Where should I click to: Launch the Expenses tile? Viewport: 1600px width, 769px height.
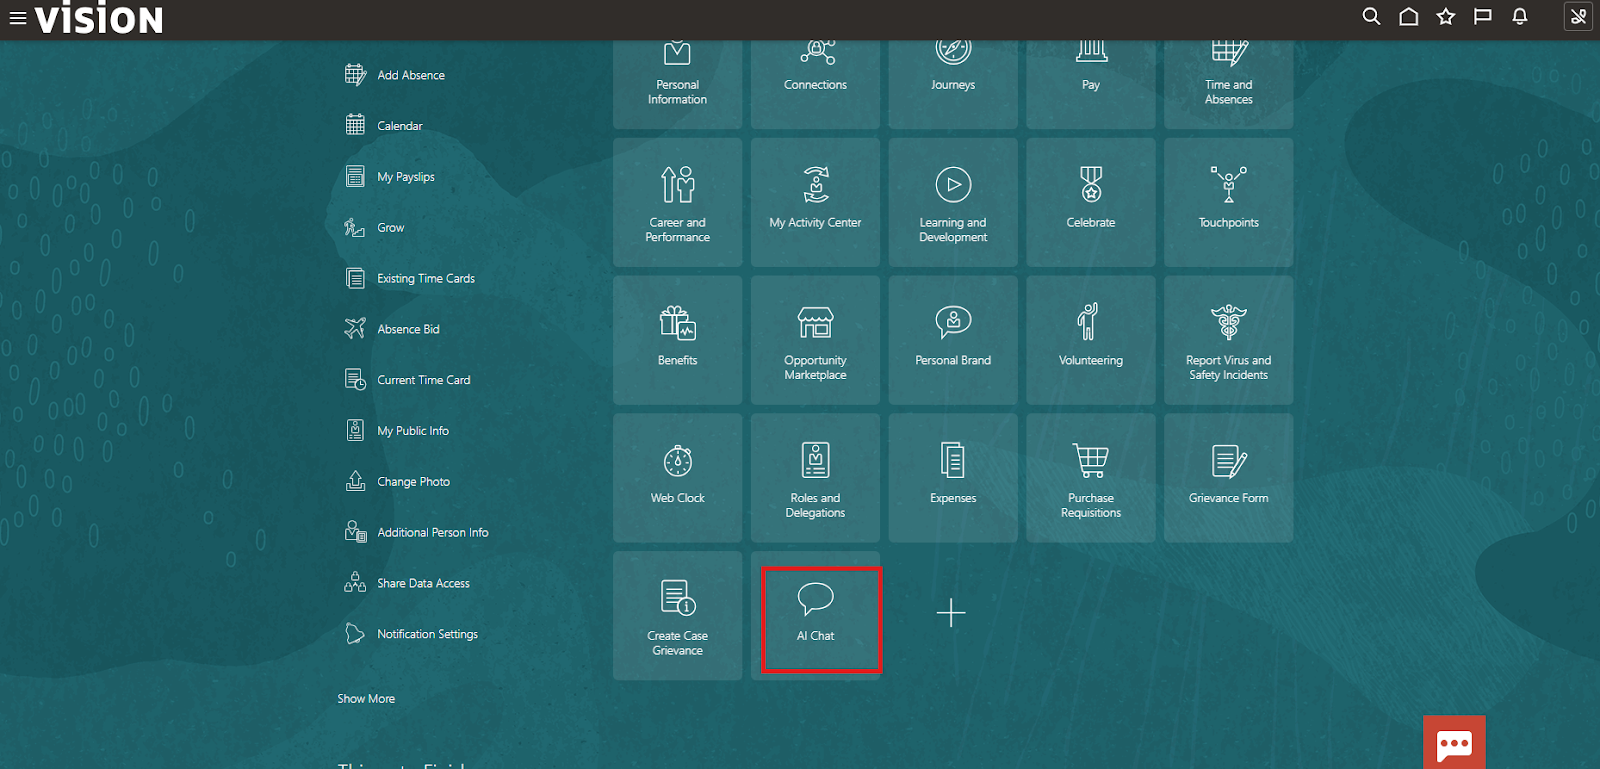tap(953, 477)
